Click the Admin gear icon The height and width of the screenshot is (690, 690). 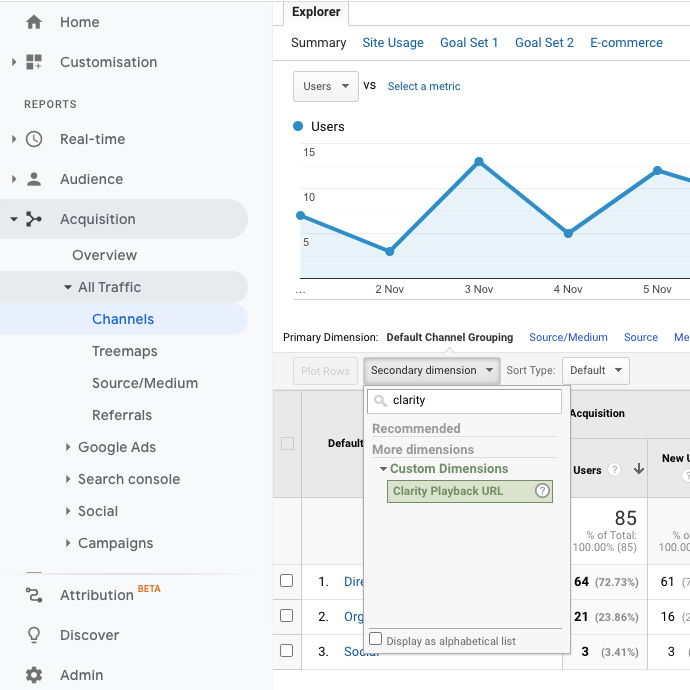(x=34, y=675)
